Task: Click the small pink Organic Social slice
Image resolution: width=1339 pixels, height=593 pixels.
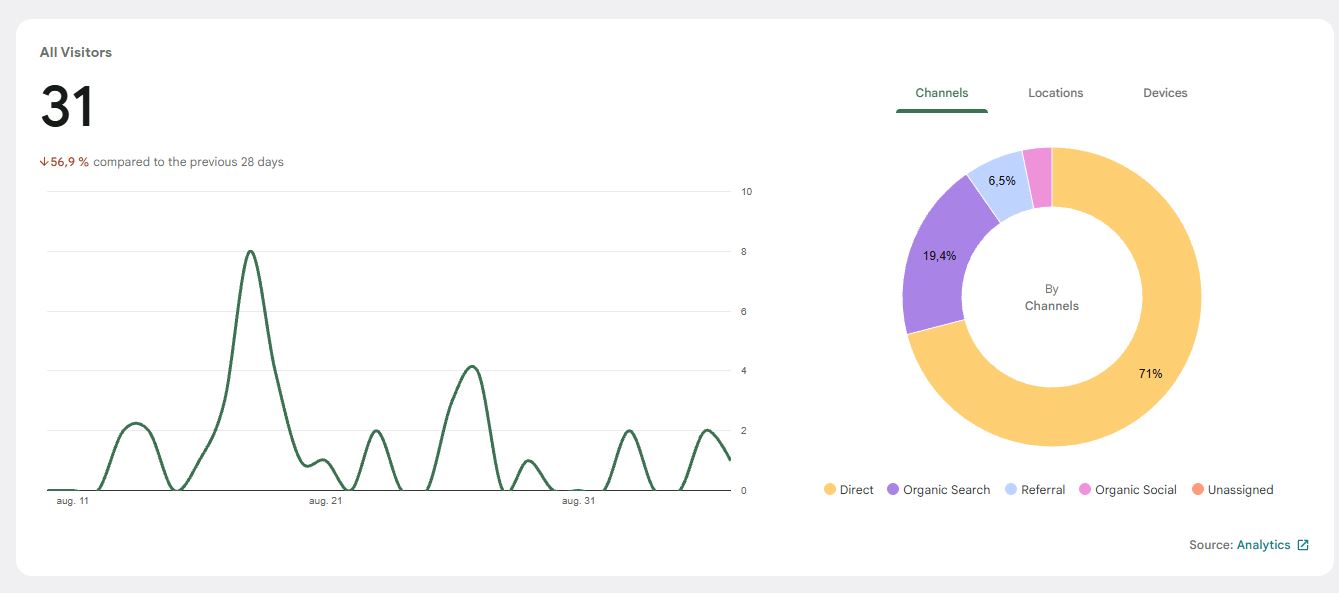Action: tap(1038, 177)
